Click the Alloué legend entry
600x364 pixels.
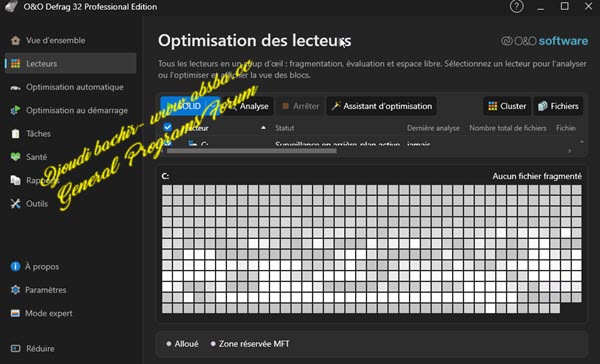pyautogui.click(x=183, y=344)
